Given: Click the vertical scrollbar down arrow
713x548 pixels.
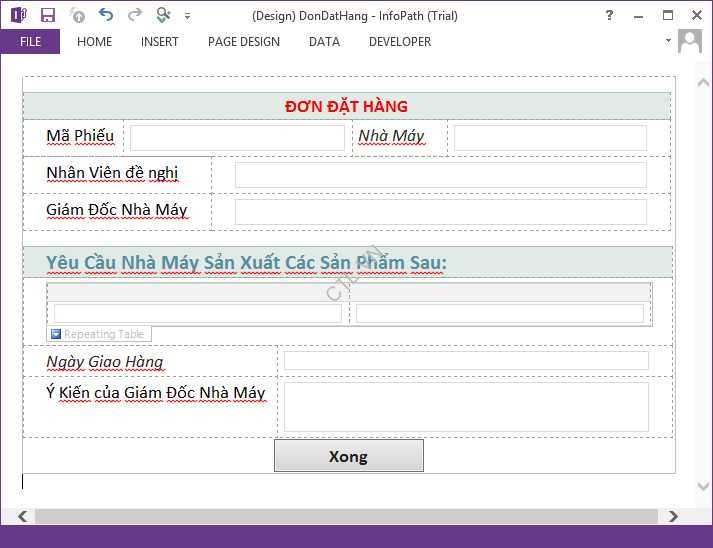Looking at the screenshot, I should click(x=703, y=486).
